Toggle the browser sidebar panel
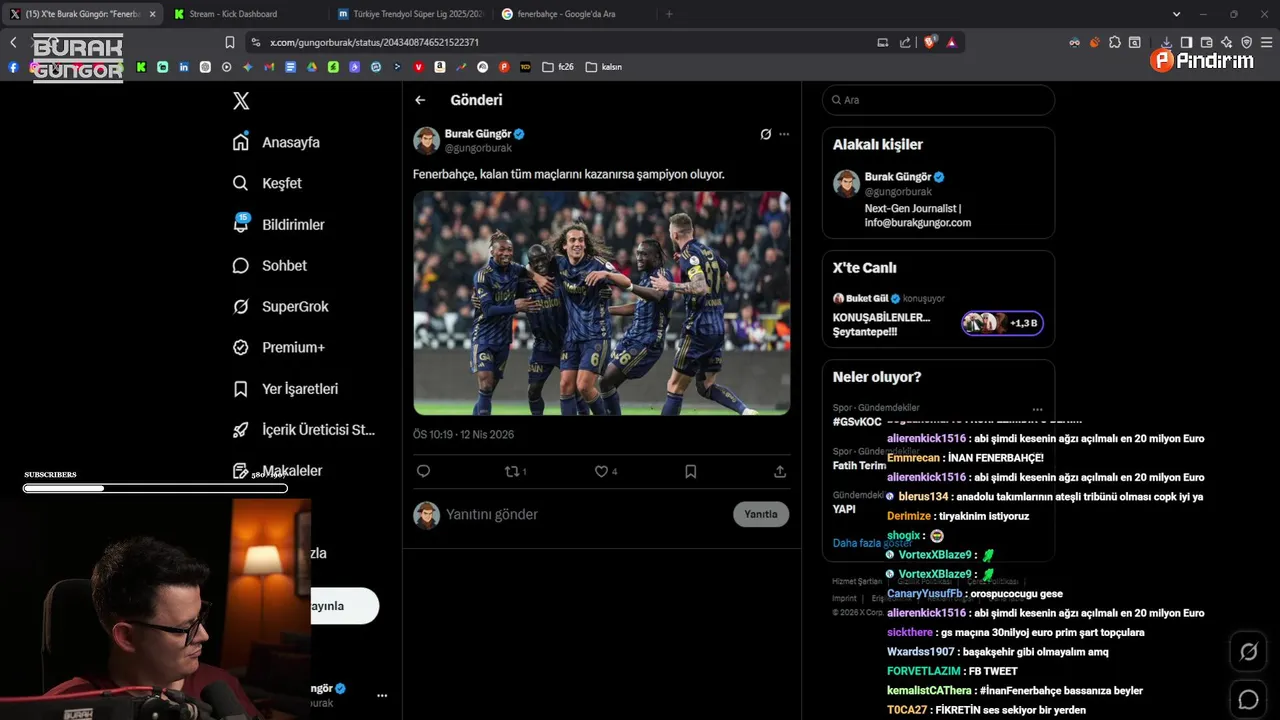Viewport: 1280px width, 720px height. [1186, 42]
